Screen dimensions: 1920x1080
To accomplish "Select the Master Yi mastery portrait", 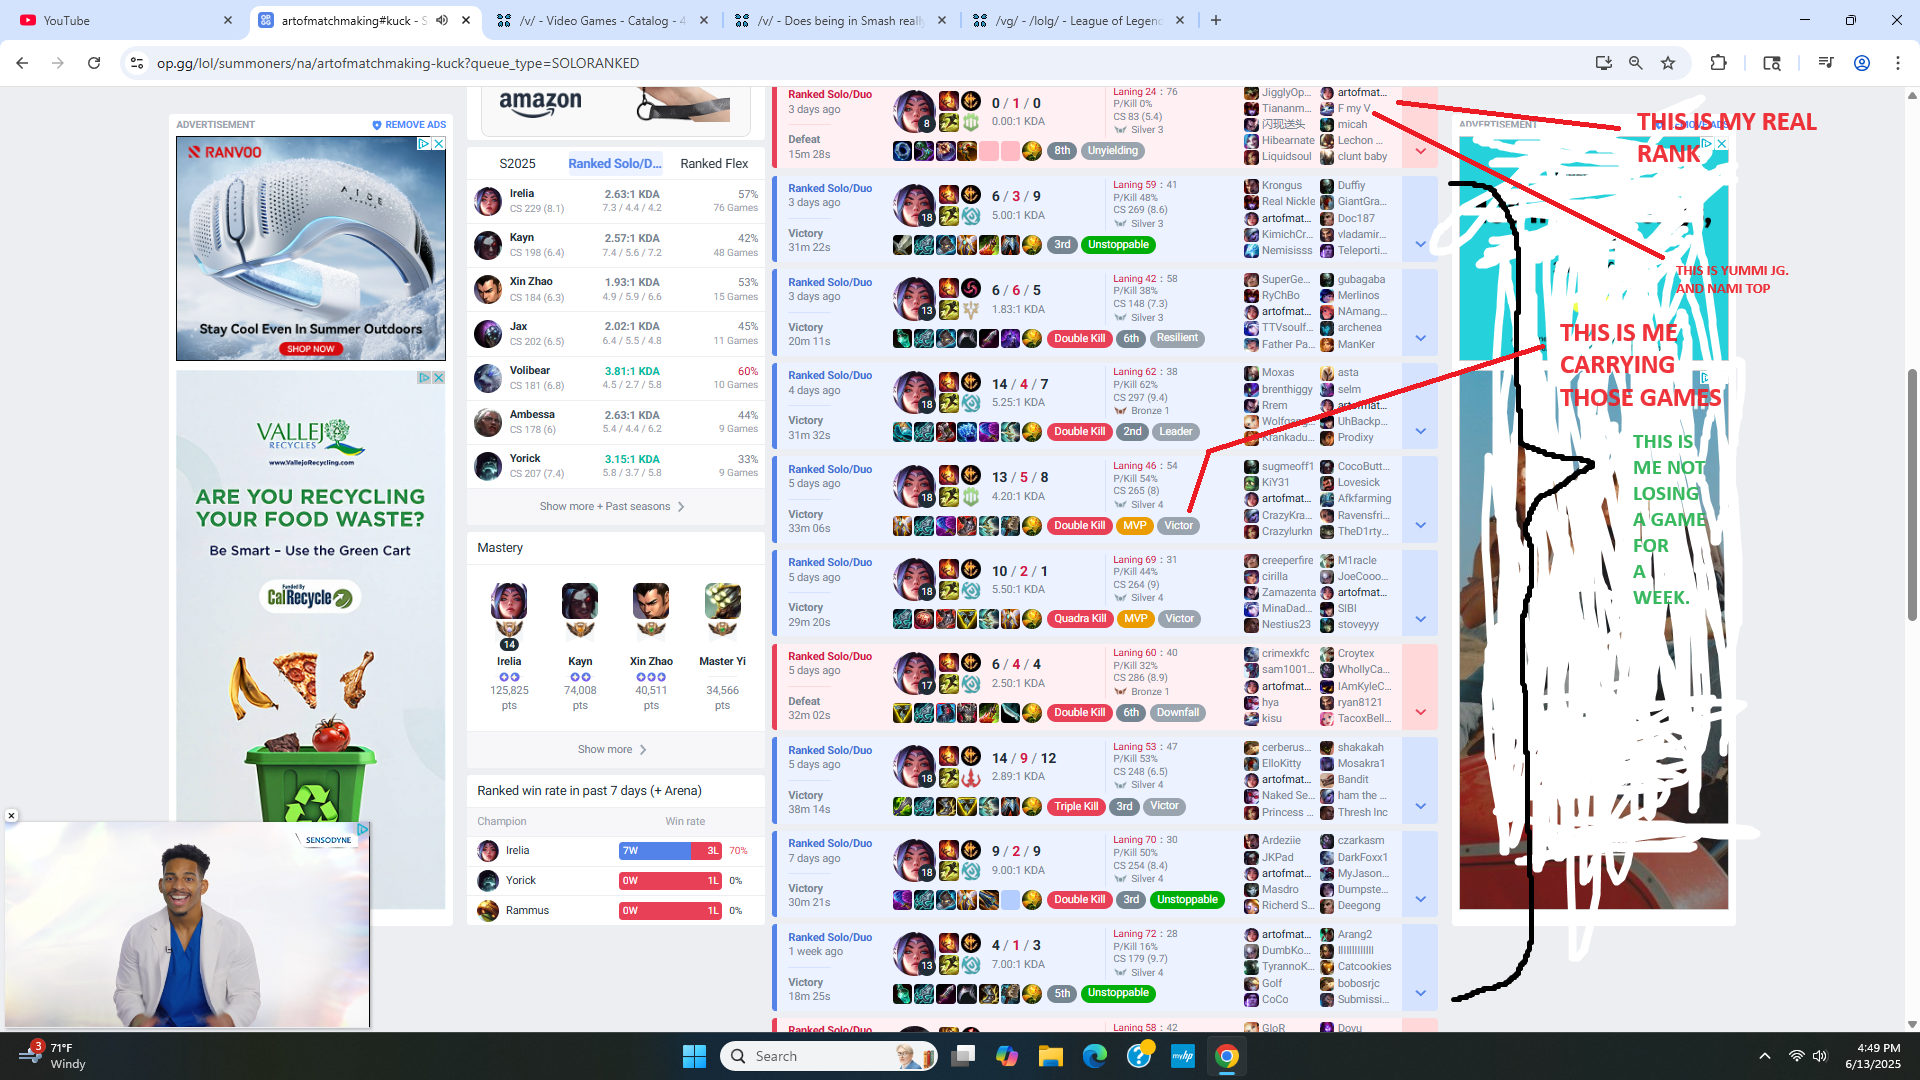I will [x=722, y=602].
